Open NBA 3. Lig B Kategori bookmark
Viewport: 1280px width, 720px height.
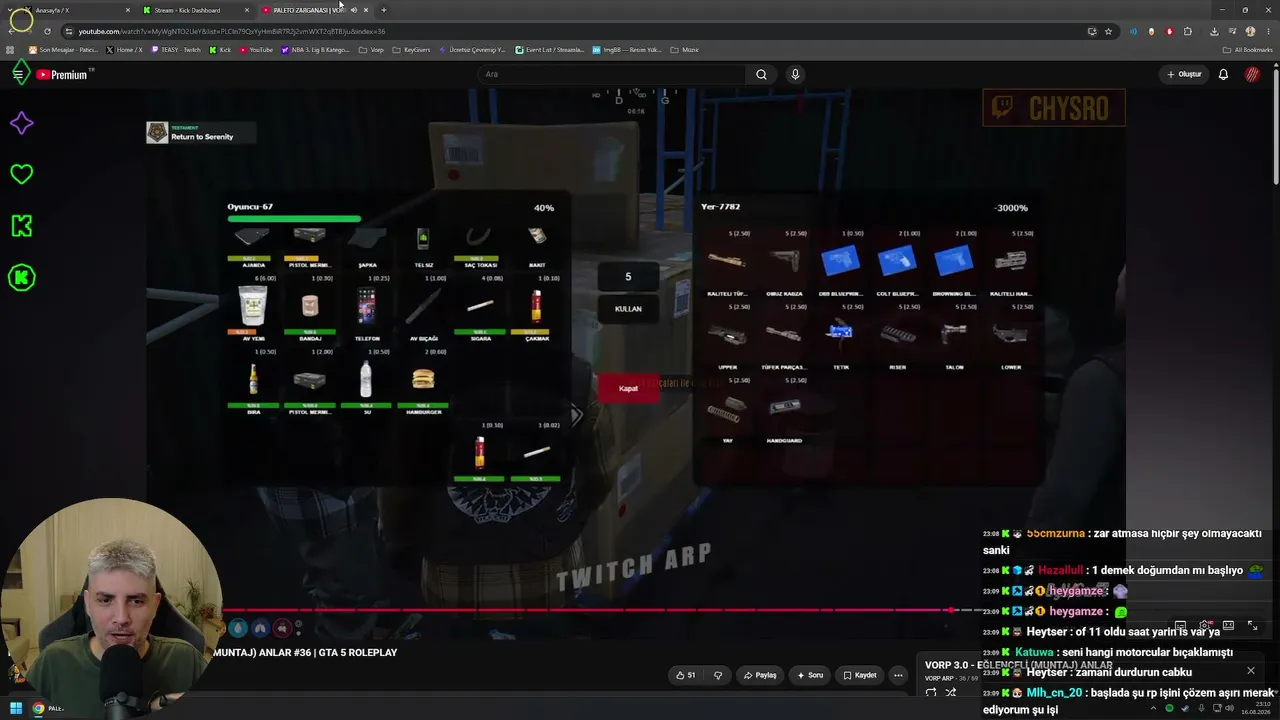[316, 49]
